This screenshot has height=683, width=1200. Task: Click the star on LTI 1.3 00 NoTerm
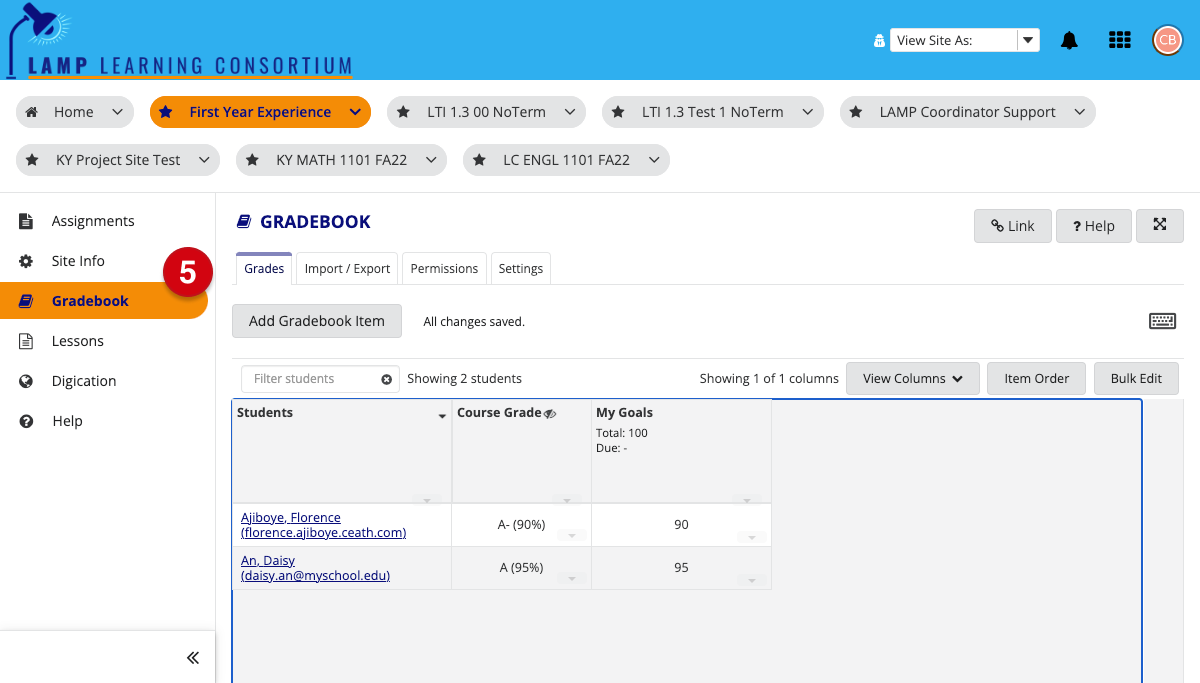coord(403,112)
